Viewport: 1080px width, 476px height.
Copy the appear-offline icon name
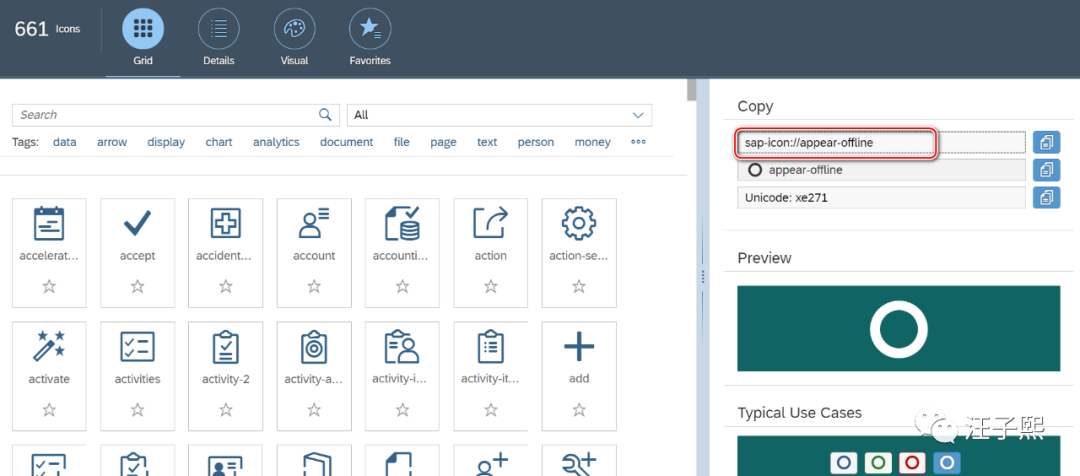coord(1047,169)
